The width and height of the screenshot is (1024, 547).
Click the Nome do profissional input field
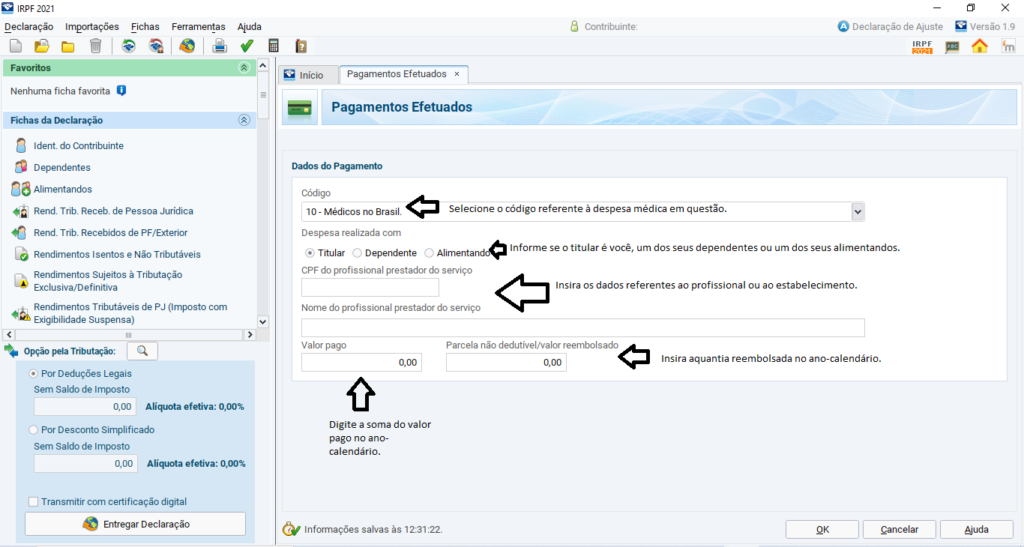click(x=583, y=328)
